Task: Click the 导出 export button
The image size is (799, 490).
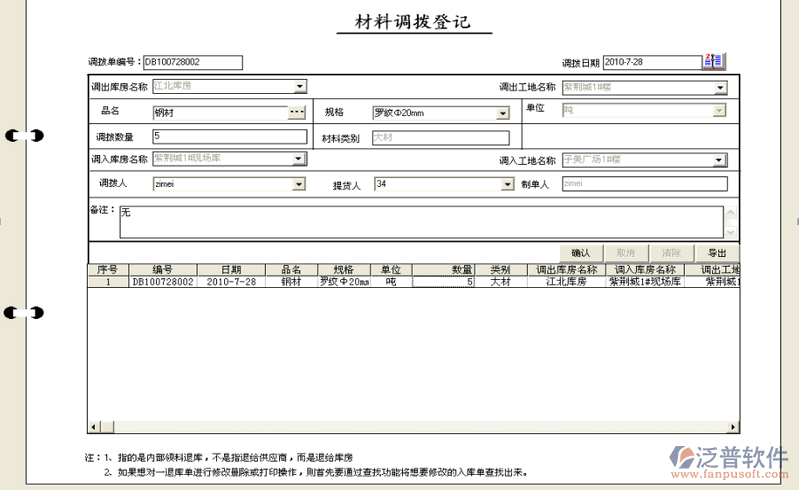Action: (x=717, y=253)
